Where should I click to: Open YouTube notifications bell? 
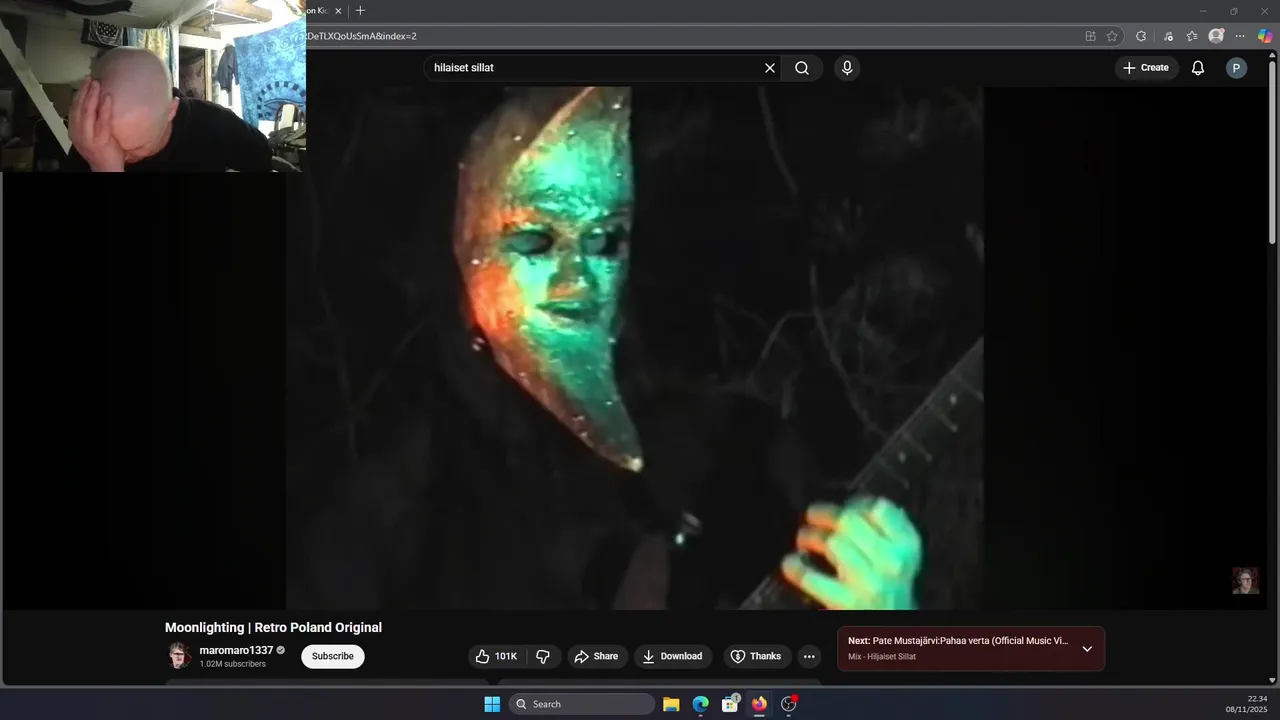(x=1198, y=68)
